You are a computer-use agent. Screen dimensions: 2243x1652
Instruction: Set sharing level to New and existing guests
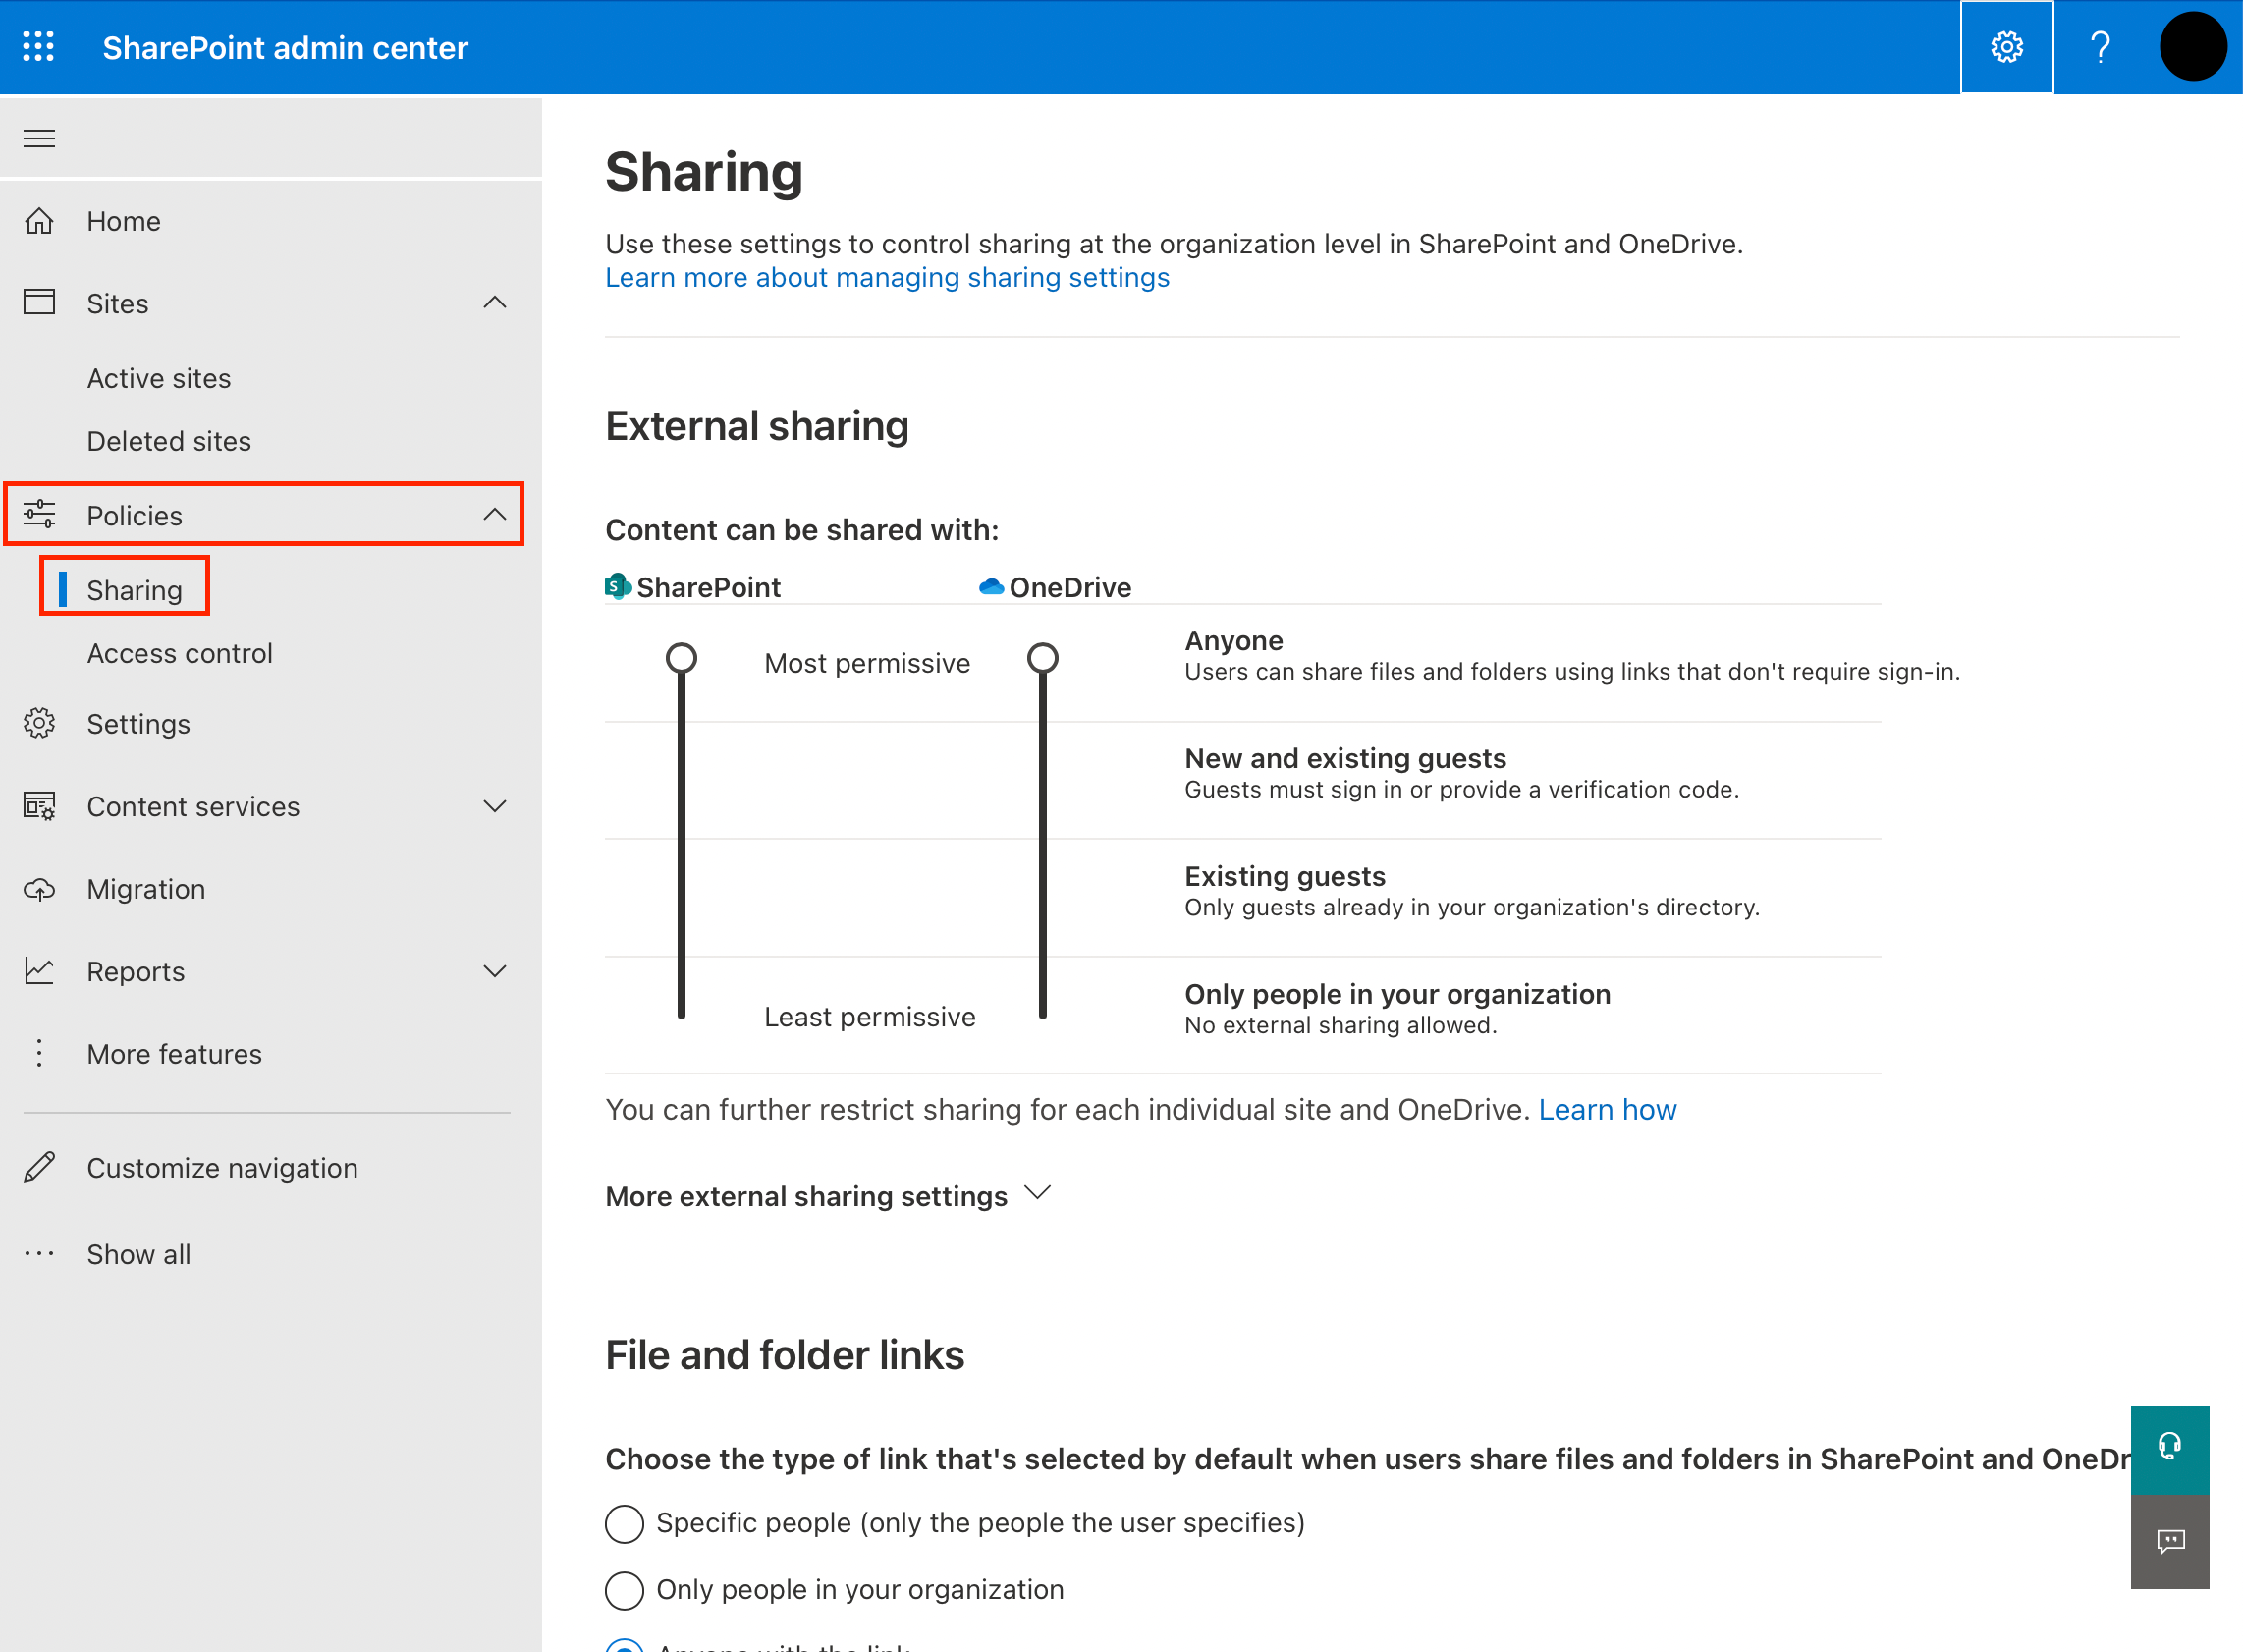[1345, 758]
